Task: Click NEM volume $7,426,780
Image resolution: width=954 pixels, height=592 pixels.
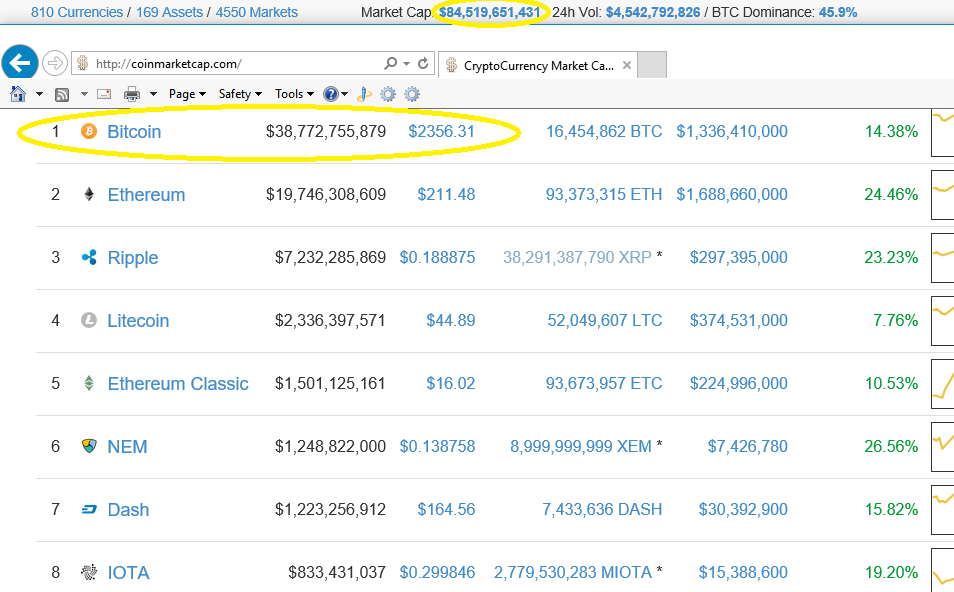Action: click(748, 447)
